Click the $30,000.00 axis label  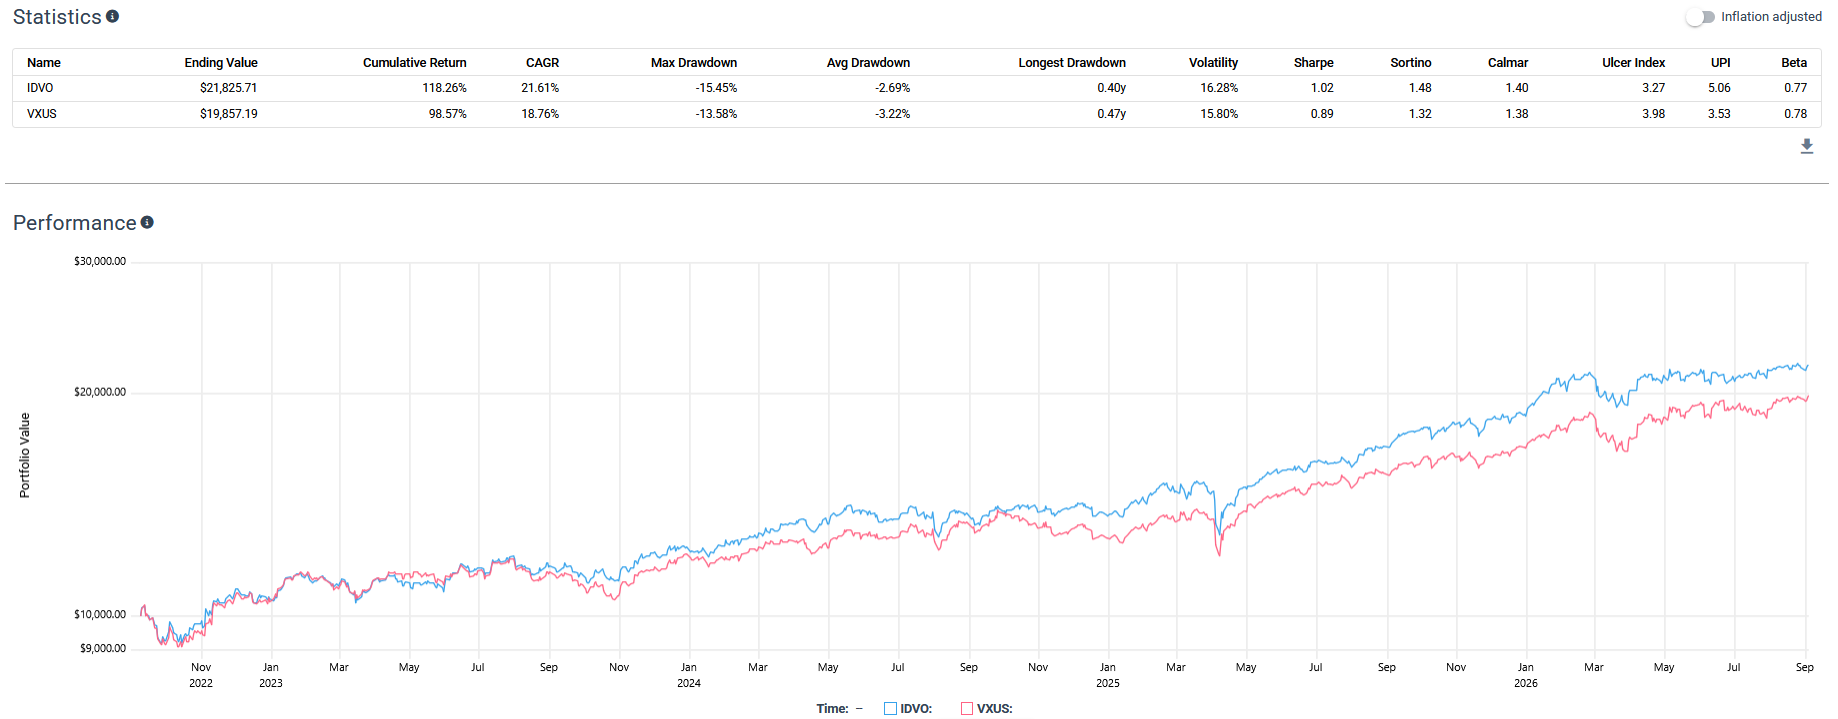100,262
